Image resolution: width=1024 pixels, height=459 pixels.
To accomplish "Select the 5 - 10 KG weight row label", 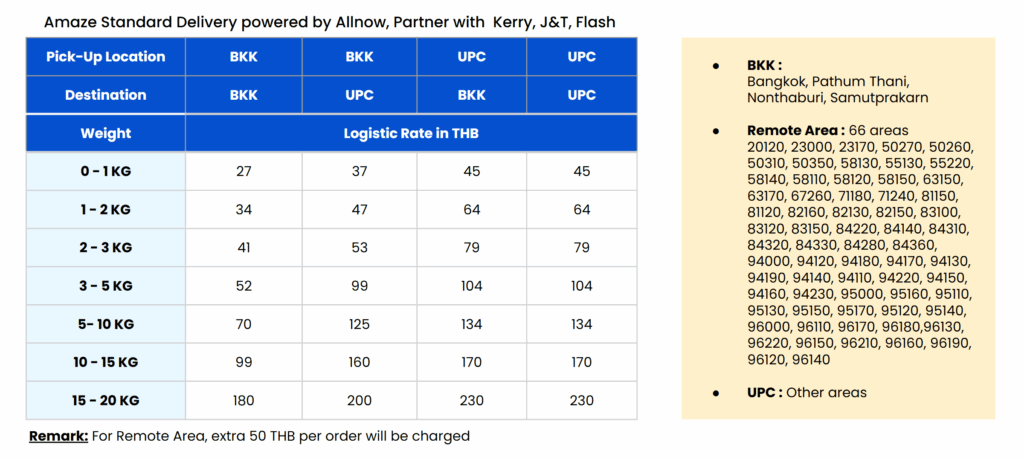I will tap(105, 324).
